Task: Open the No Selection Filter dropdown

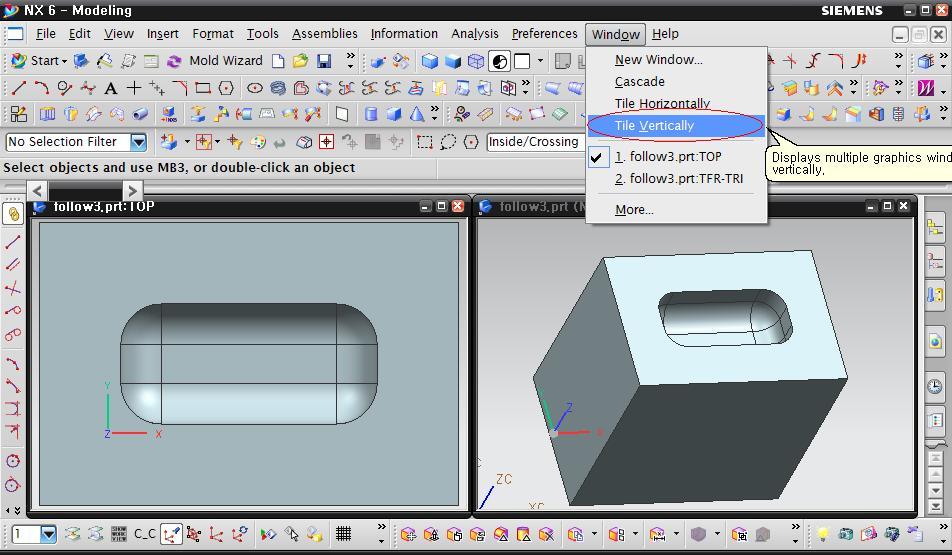Action: coord(138,142)
